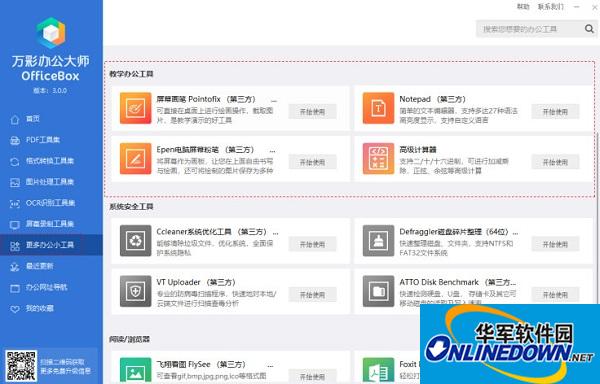Image resolution: width=600 pixels, height=384 pixels.
Task: Click the OCR识别工具集 scan-frame icon
Action: [15, 203]
